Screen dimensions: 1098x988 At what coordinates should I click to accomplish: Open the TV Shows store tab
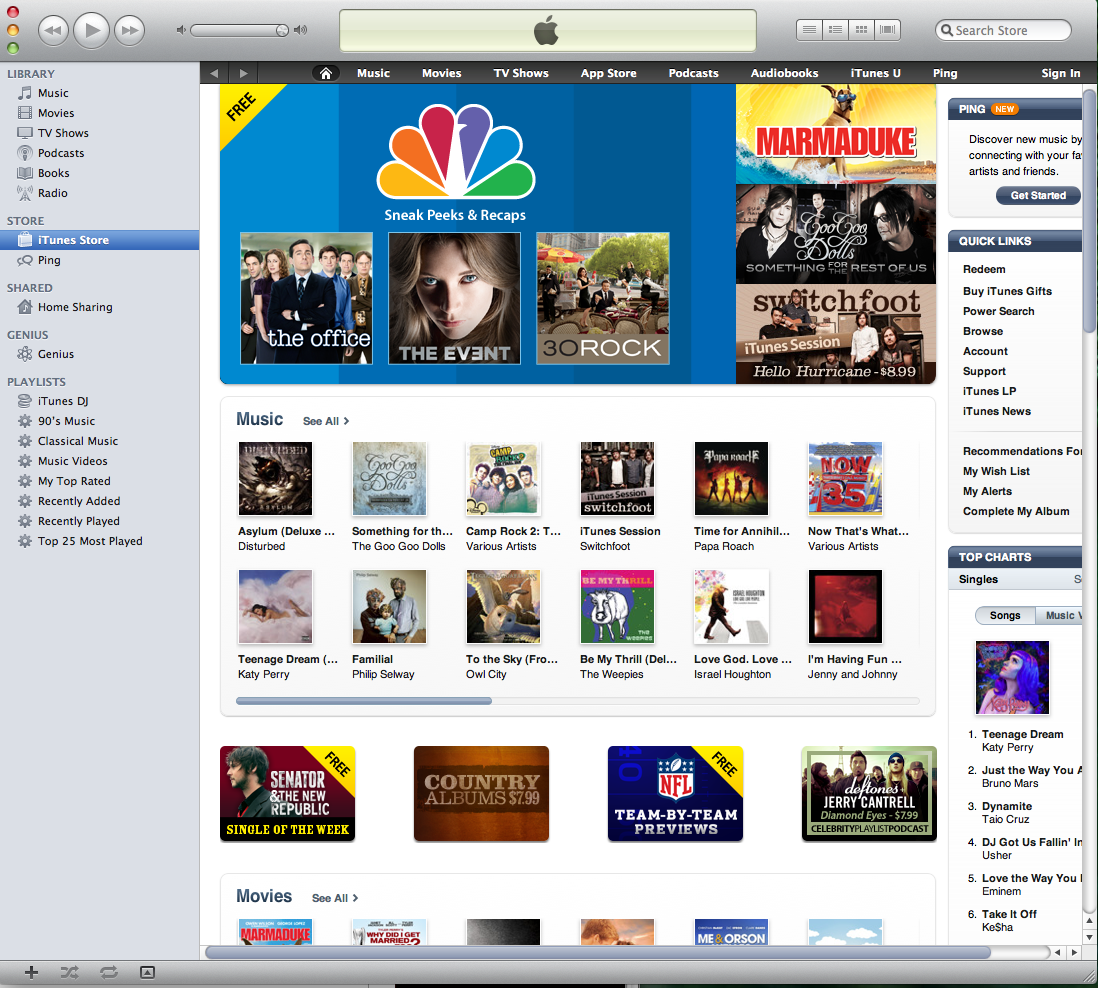[521, 73]
